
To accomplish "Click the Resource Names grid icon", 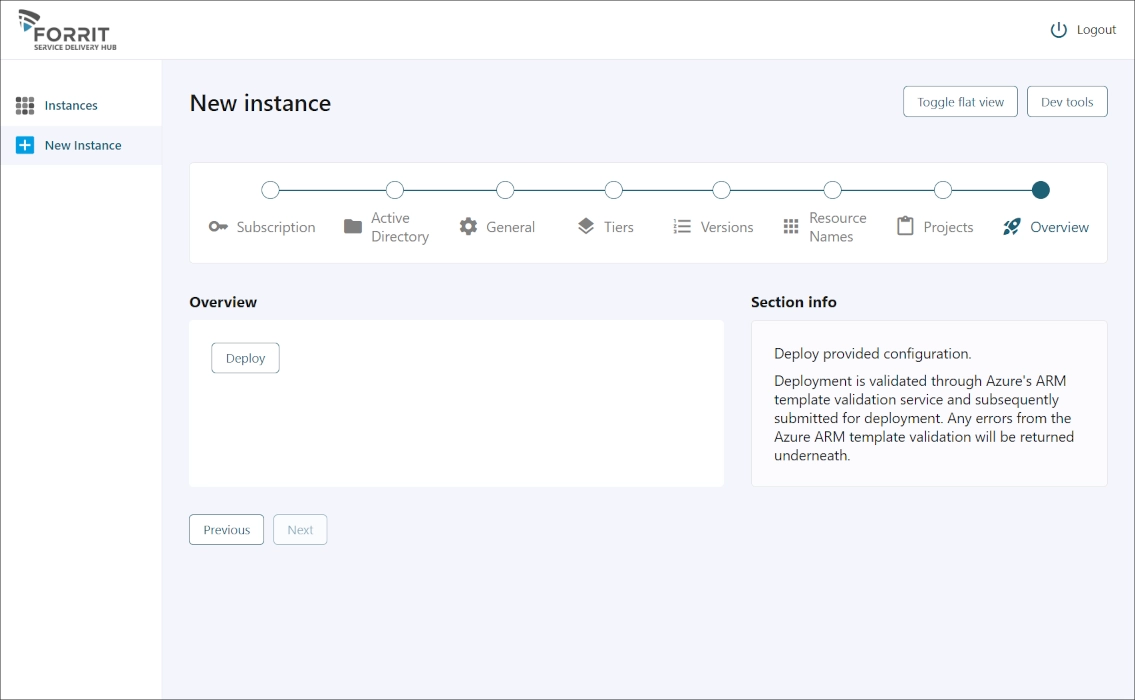I will (x=791, y=227).
